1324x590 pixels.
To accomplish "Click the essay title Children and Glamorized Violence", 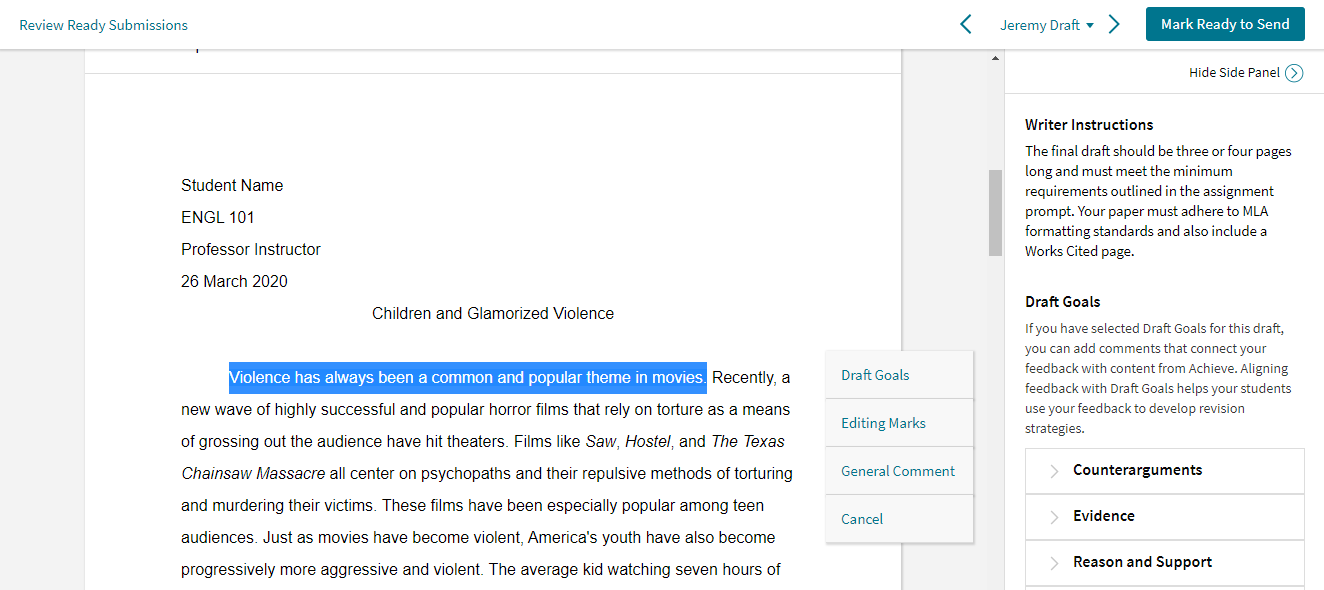I will point(492,314).
